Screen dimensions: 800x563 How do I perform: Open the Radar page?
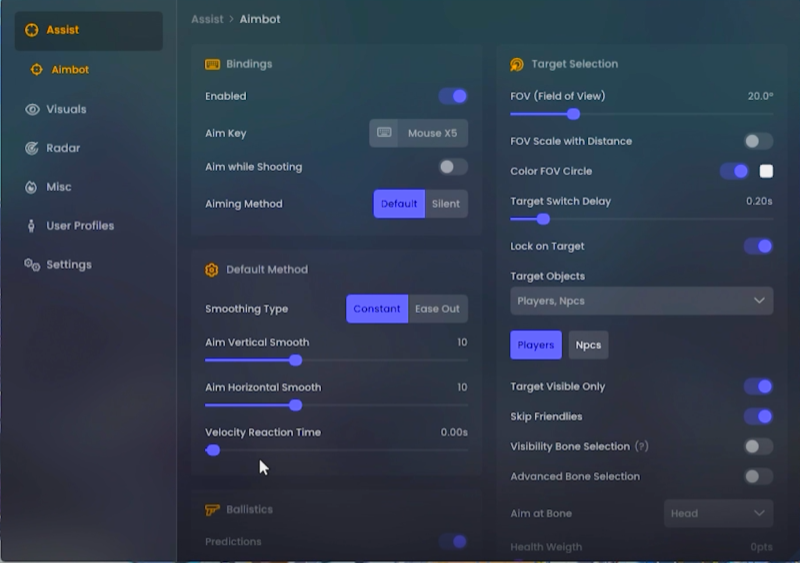[x=63, y=148]
